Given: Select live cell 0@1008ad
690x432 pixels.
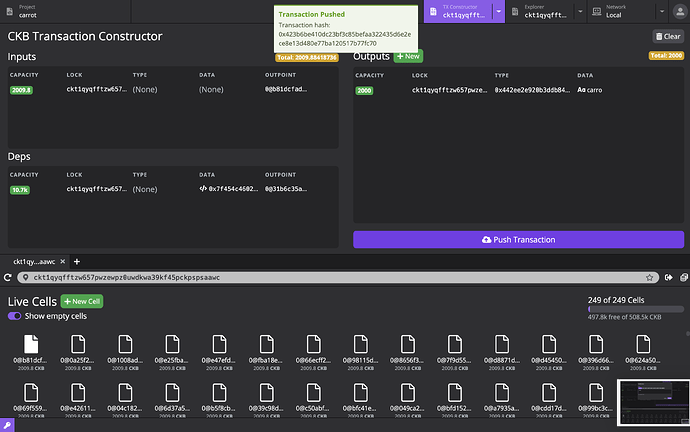Looking at the screenshot, I should pos(125,352).
